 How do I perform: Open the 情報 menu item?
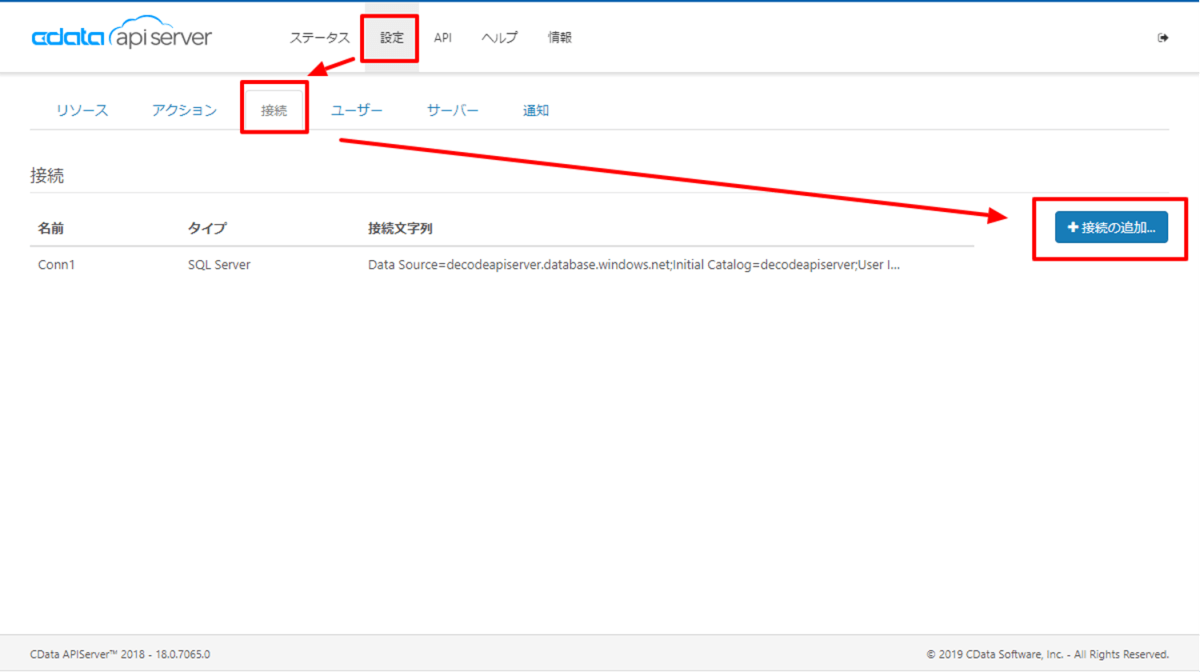(x=560, y=38)
